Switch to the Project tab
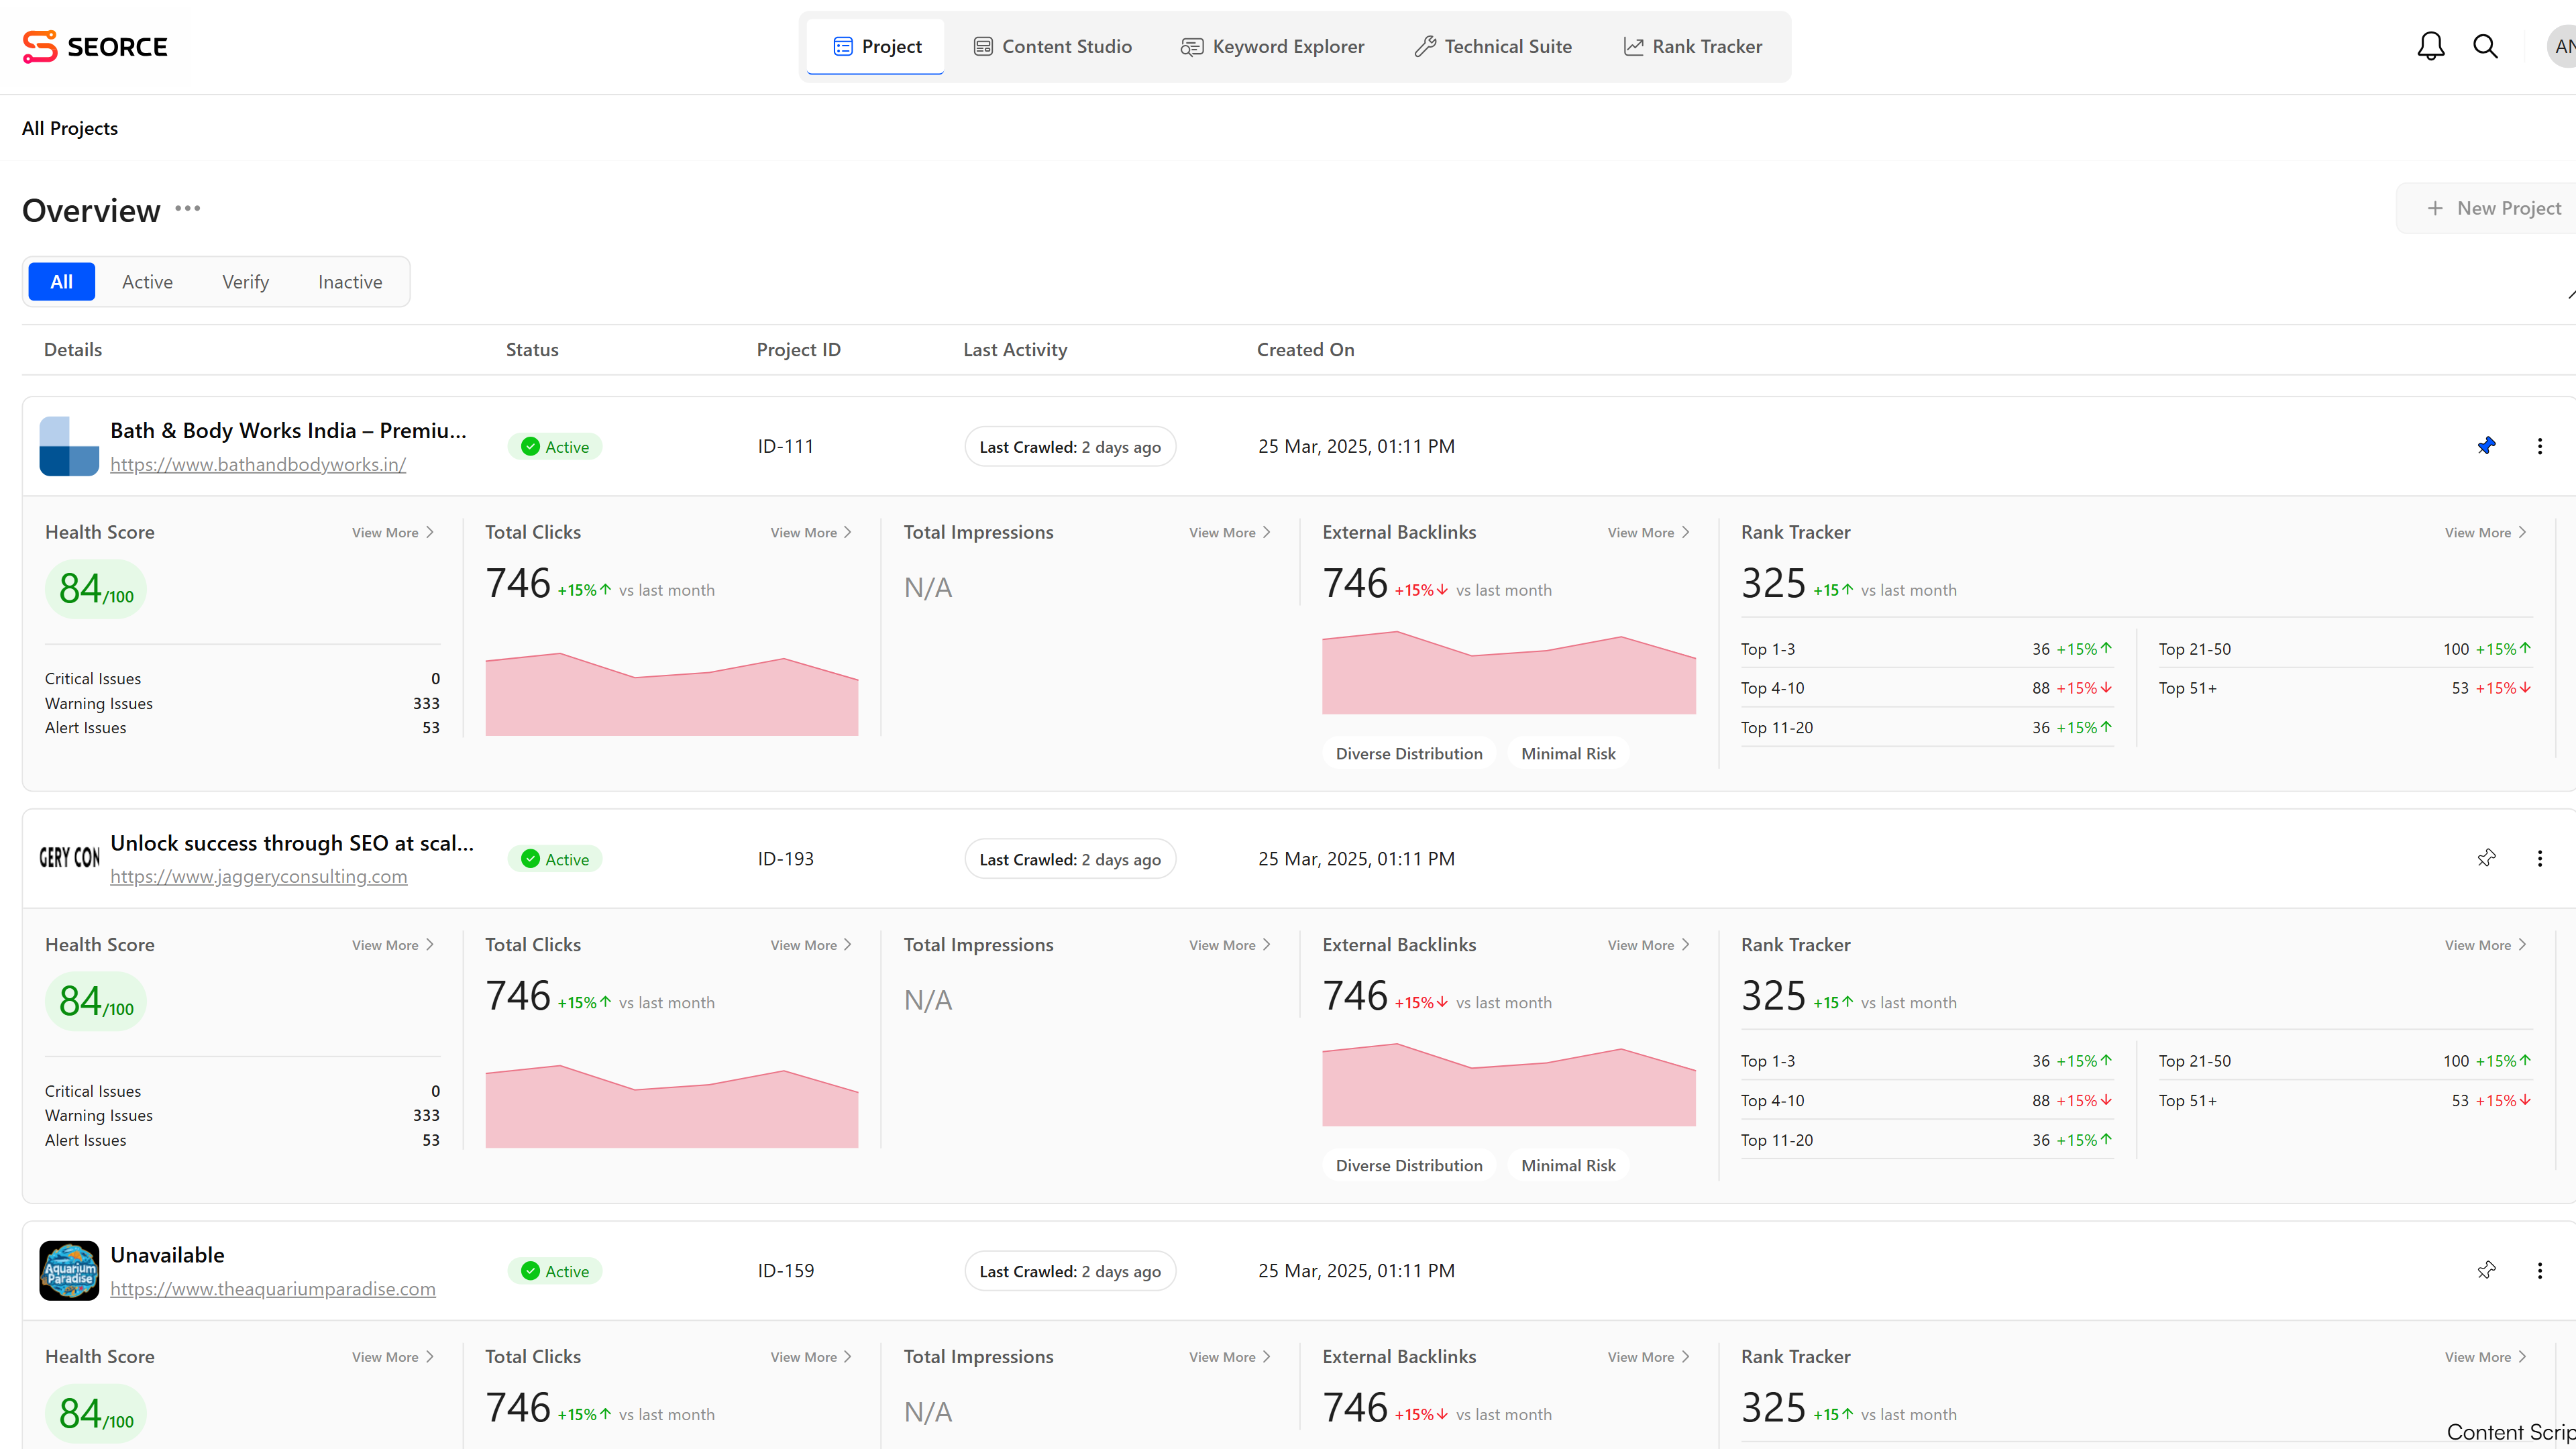 coord(875,46)
